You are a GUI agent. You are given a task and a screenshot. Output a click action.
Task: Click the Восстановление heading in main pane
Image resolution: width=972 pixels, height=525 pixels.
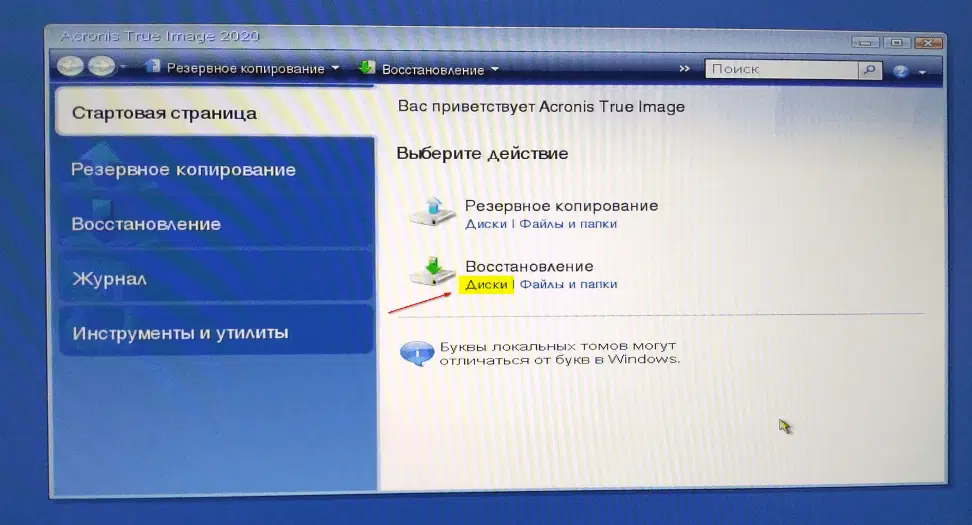[529, 266]
